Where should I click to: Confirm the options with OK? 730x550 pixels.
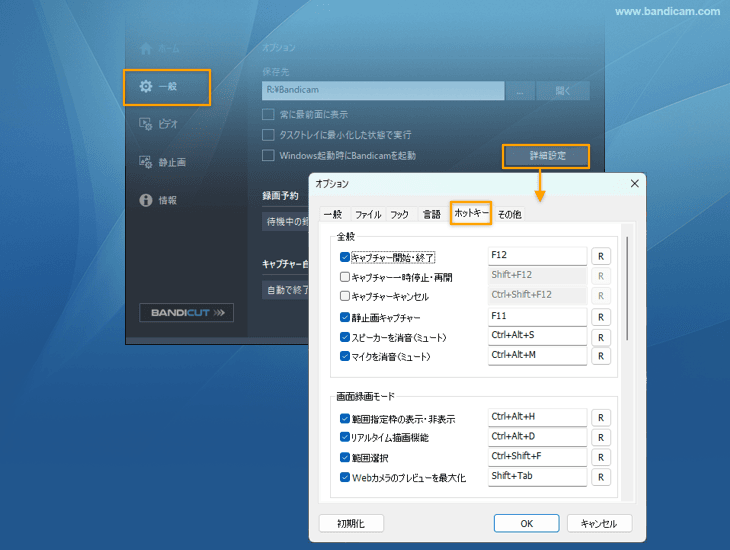[x=527, y=523]
